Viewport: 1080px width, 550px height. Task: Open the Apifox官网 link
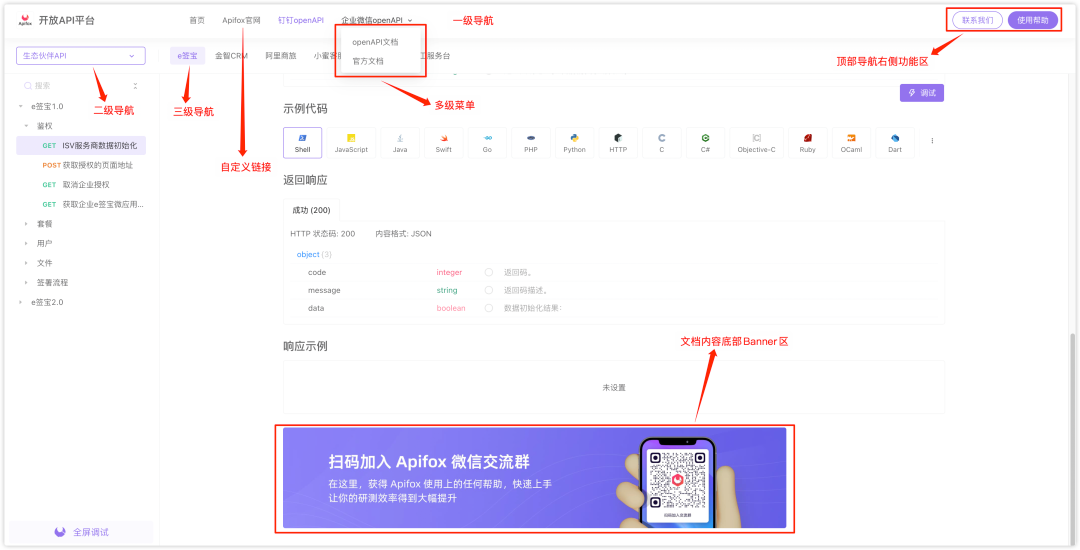click(241, 21)
